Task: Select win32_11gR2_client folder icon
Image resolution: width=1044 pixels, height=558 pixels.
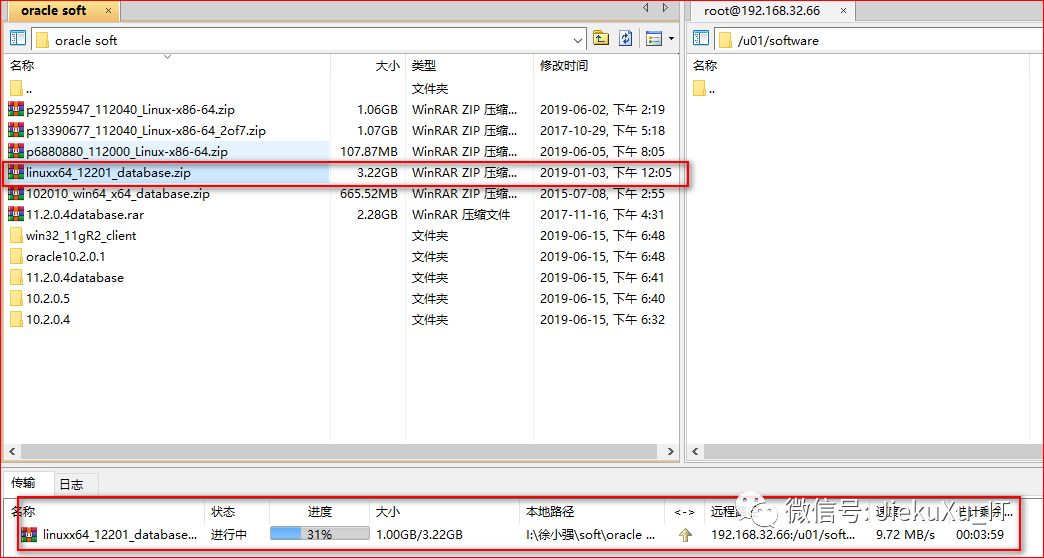Action: [17, 236]
